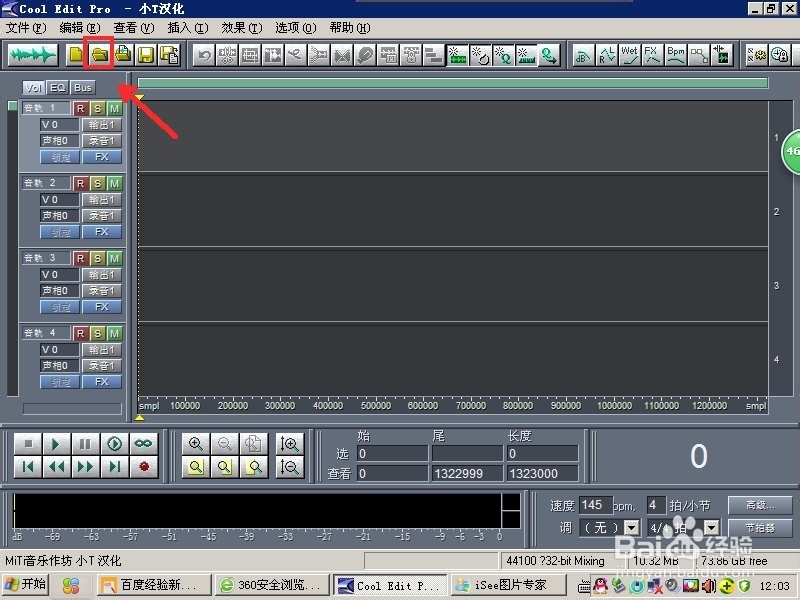This screenshot has height=600, width=800.
Task: Switch to the EQ tab
Action: click(x=58, y=88)
